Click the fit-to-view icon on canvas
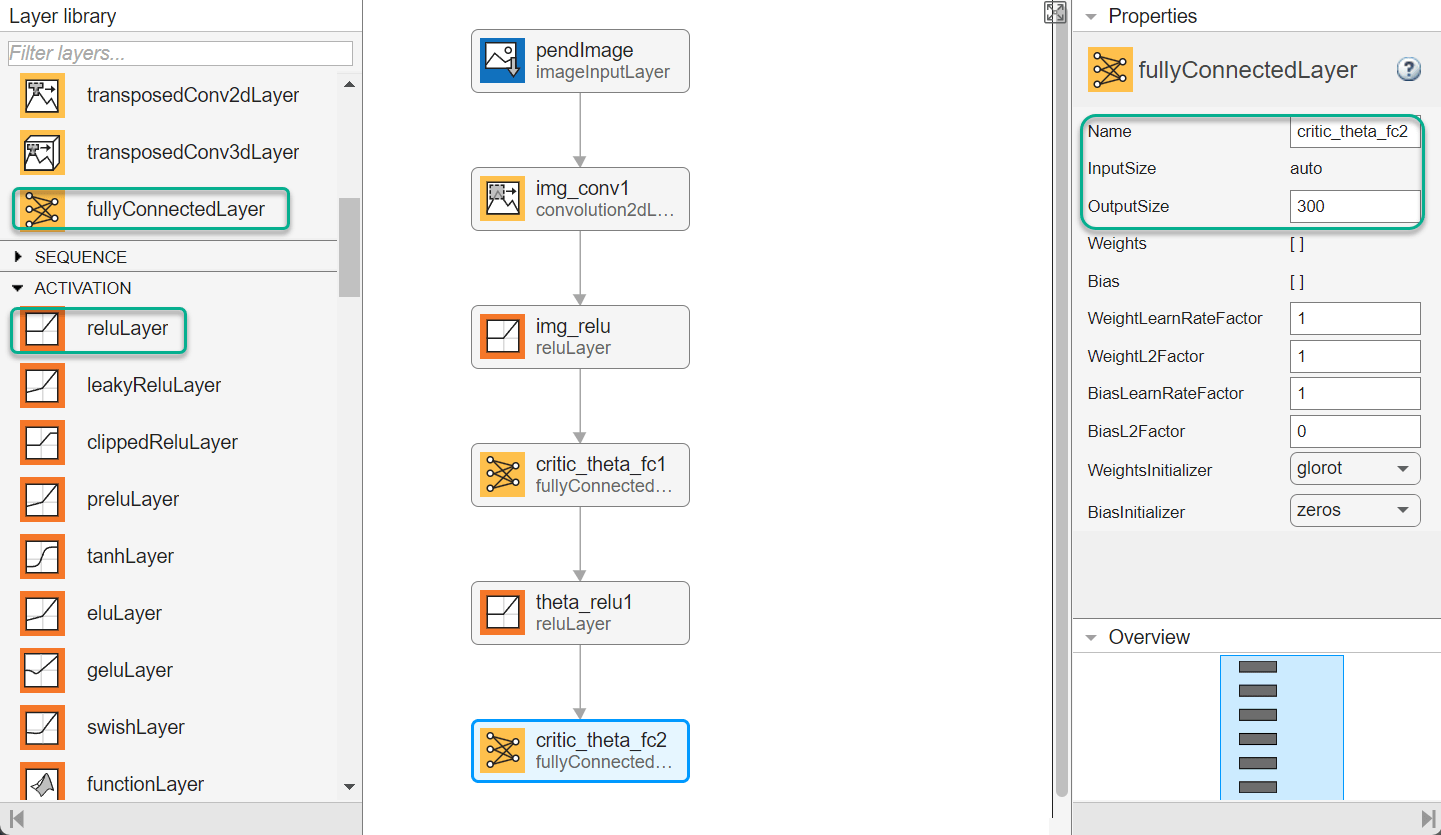This screenshot has height=835, width=1441. (x=1055, y=12)
